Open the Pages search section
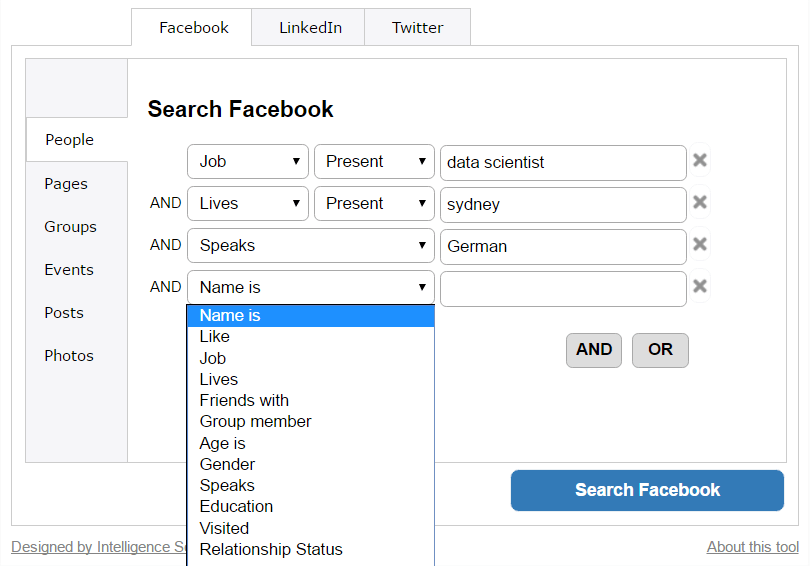This screenshot has width=810, height=566. click(x=66, y=184)
